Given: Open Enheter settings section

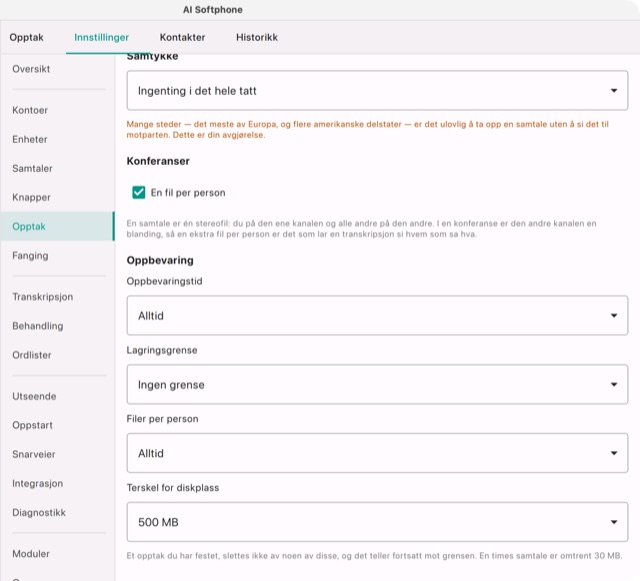Looking at the screenshot, I should coord(58,139).
